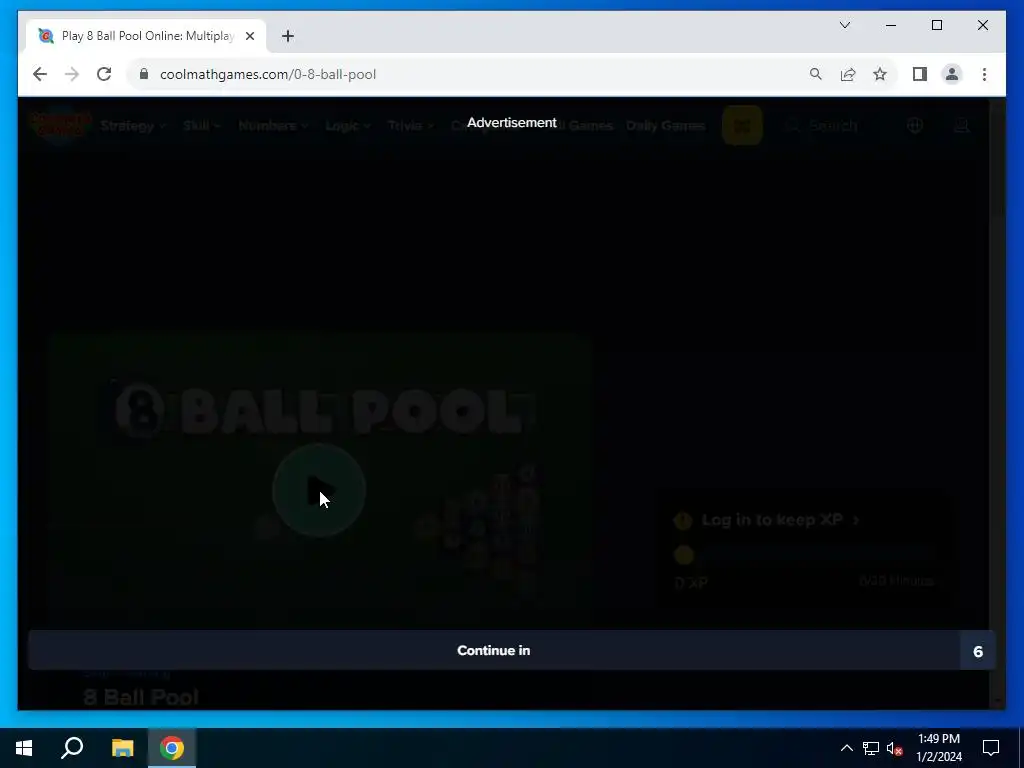The height and width of the screenshot is (768, 1024).
Task: Open the Windows Start menu
Action: [x=24, y=748]
